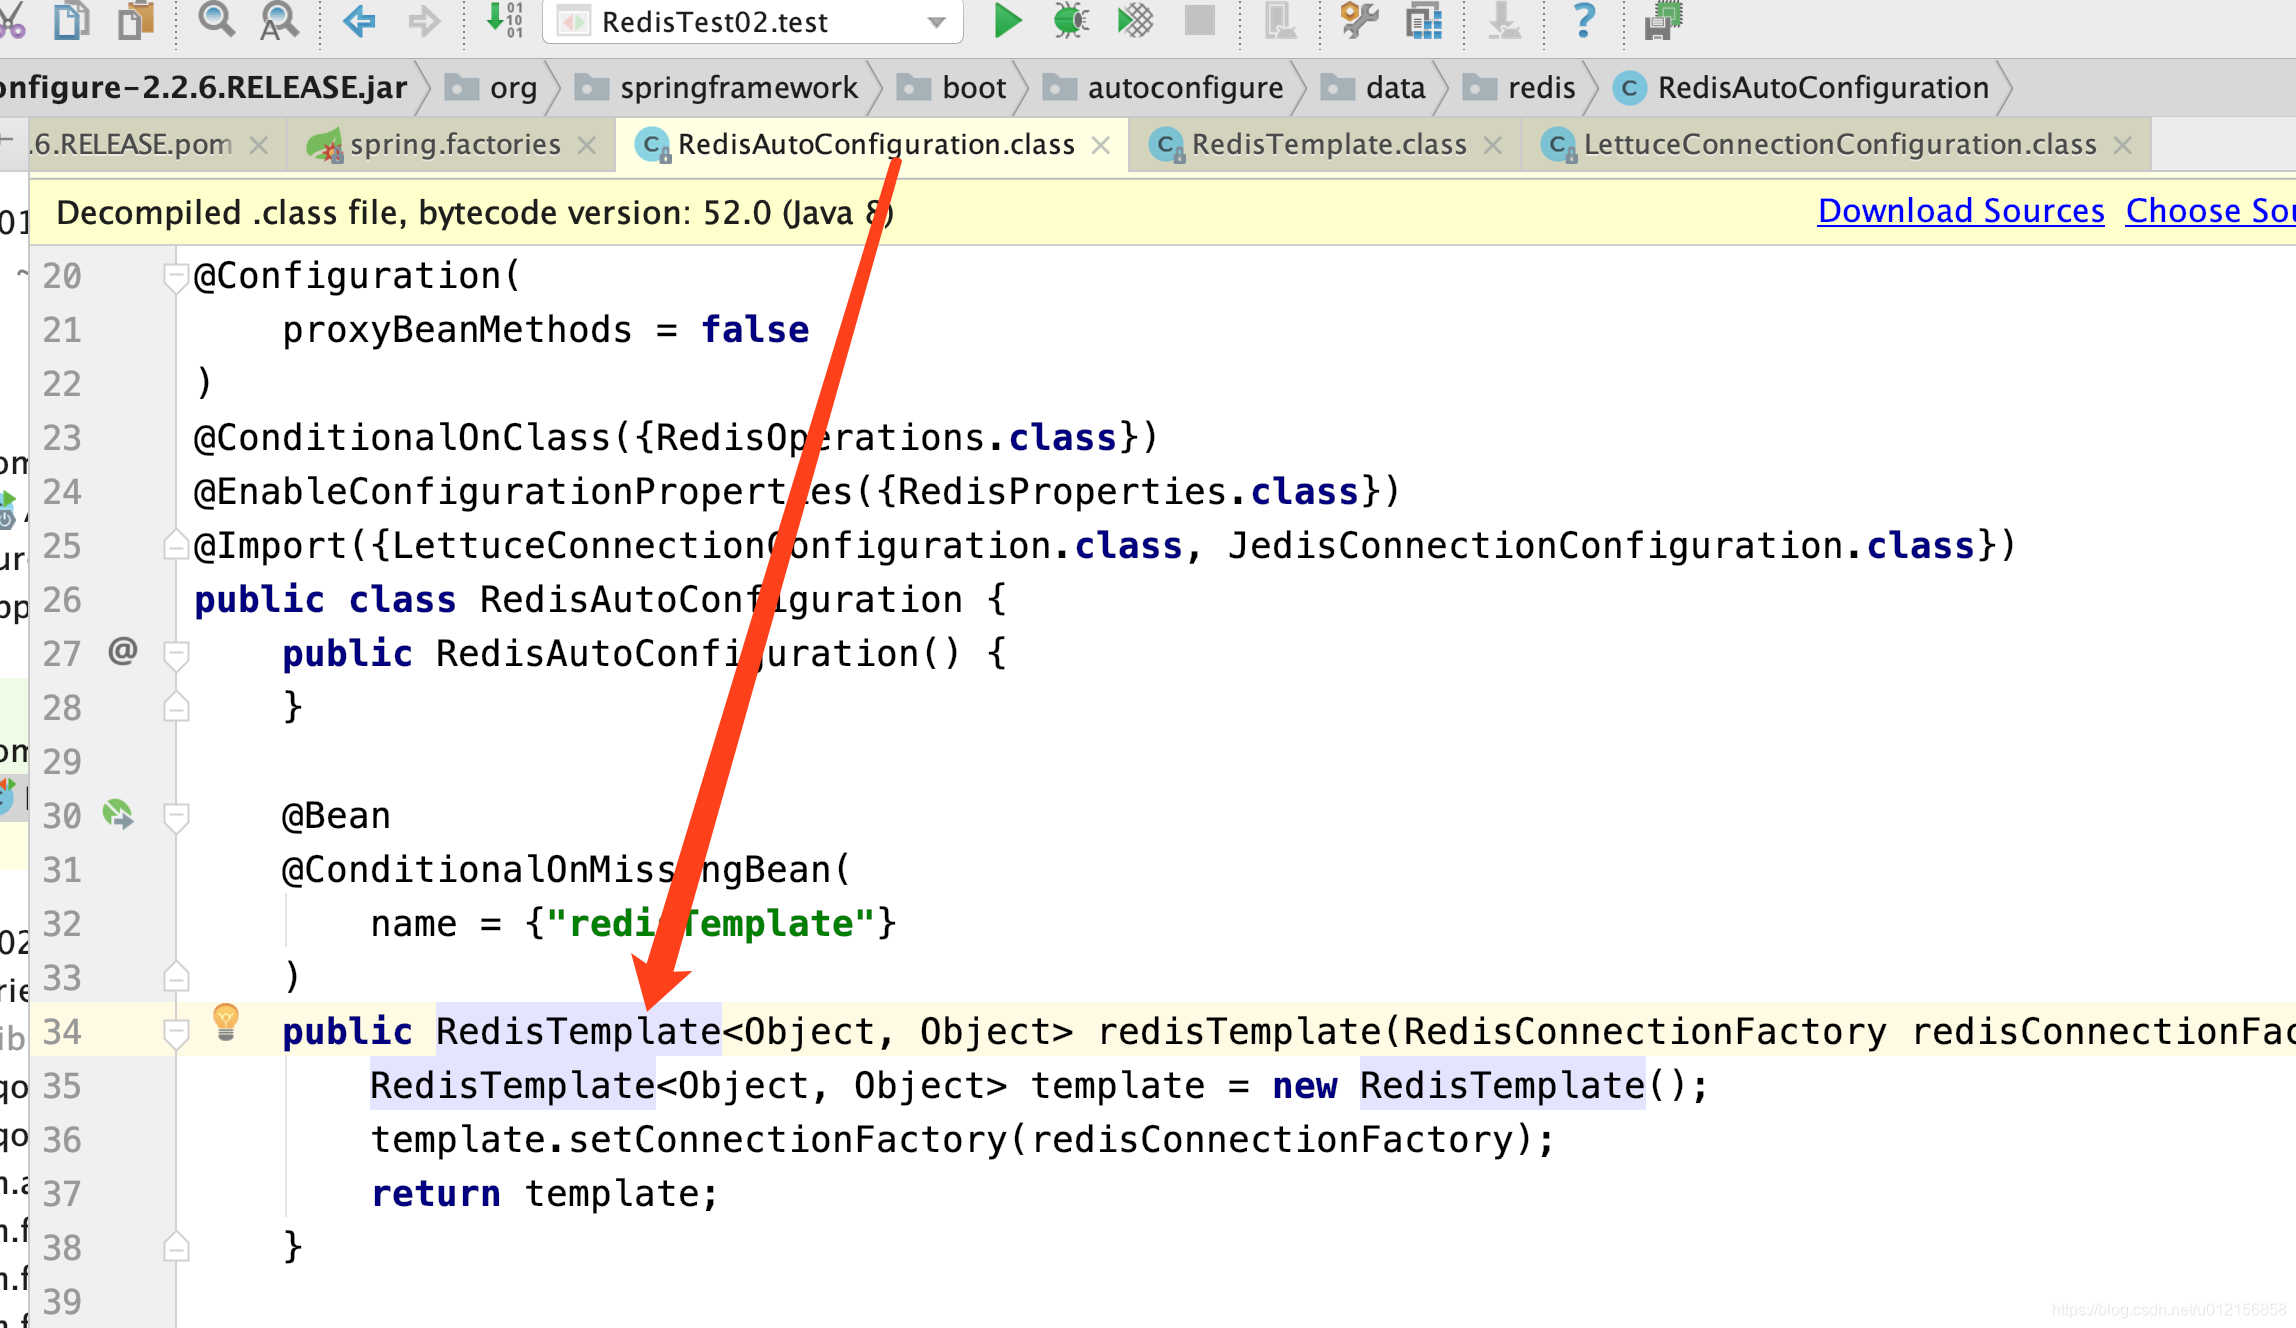Open Project Structure icon
The width and height of the screenshot is (2296, 1328).
1423,20
